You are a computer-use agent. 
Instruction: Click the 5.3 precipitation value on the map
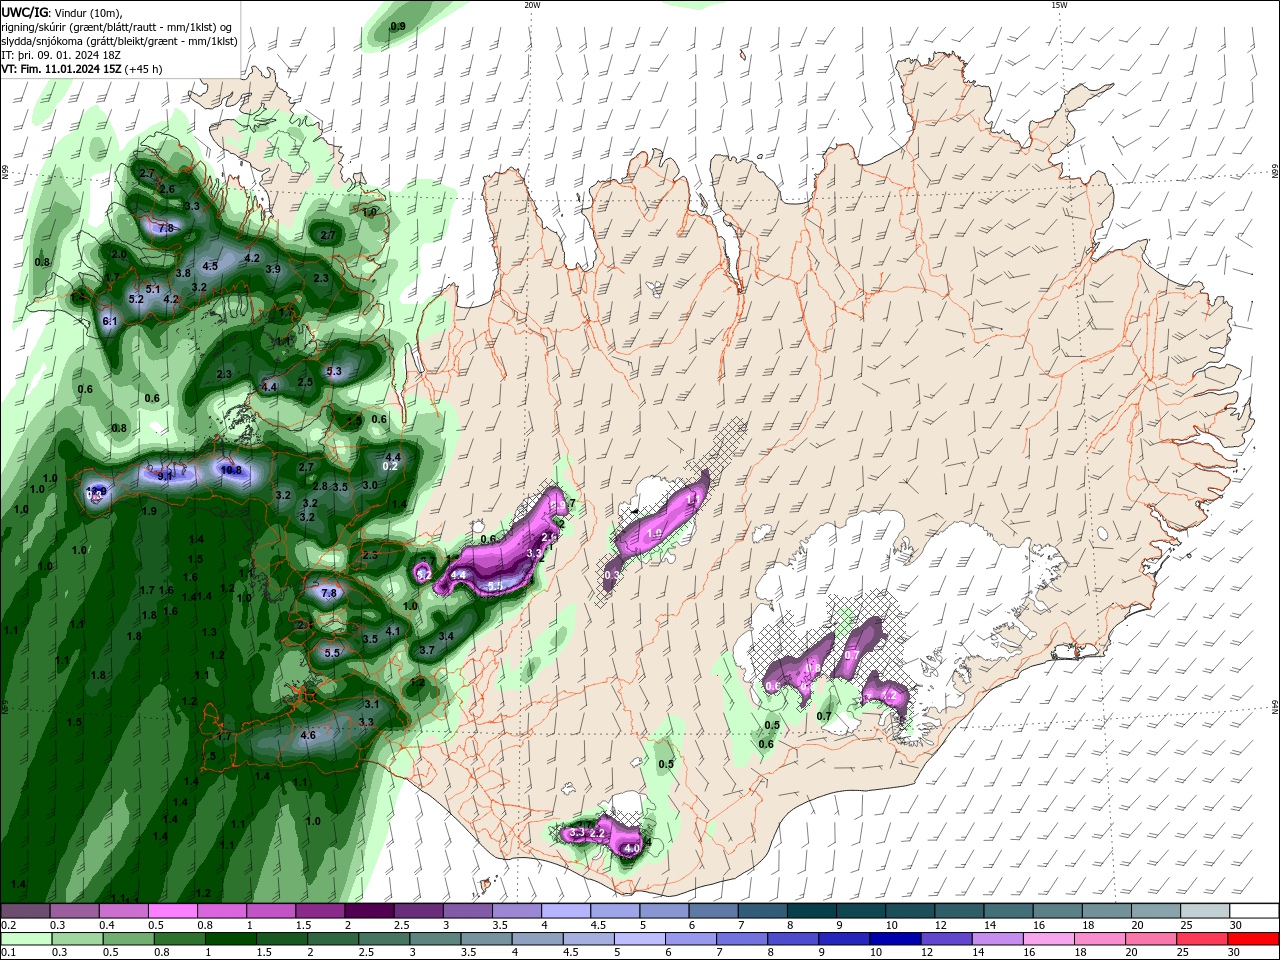(x=334, y=372)
